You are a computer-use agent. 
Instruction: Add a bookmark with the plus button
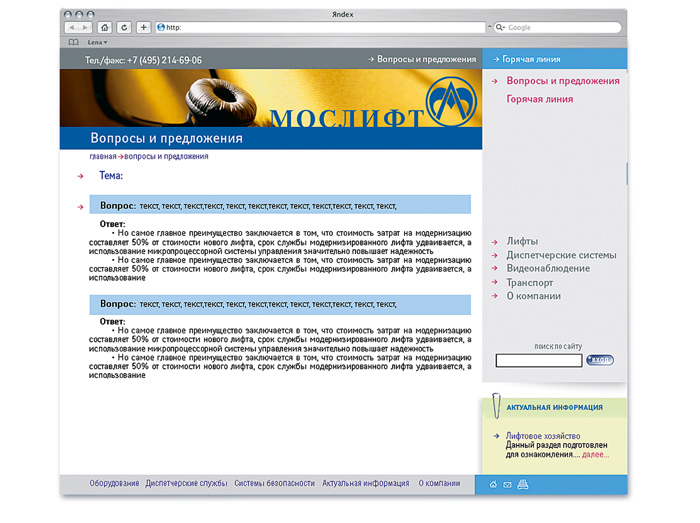click(143, 28)
